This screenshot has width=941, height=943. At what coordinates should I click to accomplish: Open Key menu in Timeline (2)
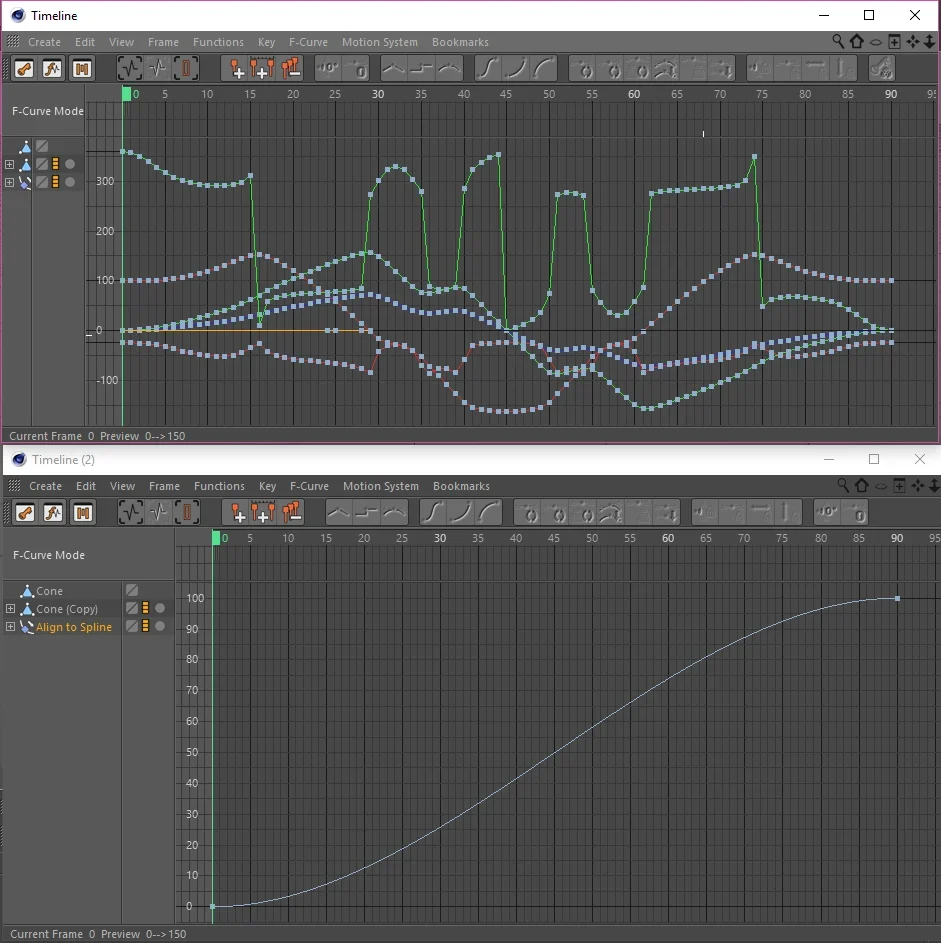[268, 486]
